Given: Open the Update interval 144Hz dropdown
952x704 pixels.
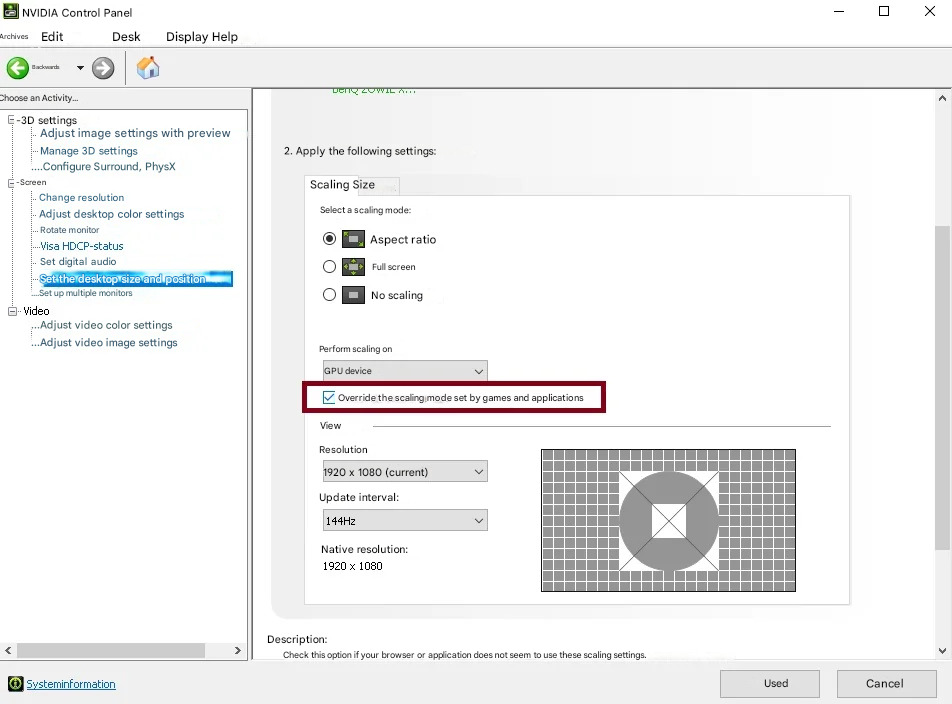Looking at the screenshot, I should tap(403, 521).
